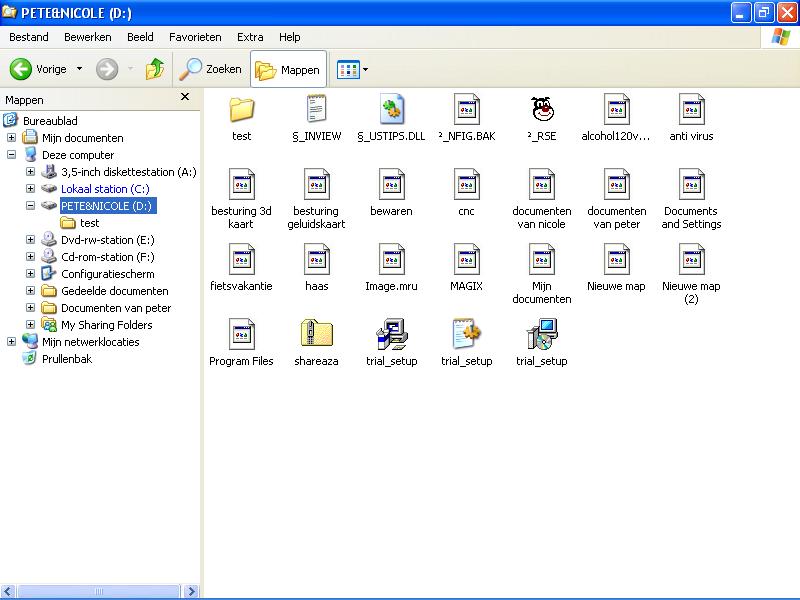
Task: Open the Bestand menu
Action: tap(29, 37)
